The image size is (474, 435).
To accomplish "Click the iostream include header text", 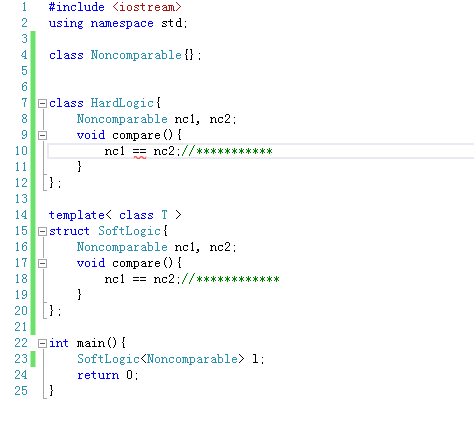I will point(147,7).
